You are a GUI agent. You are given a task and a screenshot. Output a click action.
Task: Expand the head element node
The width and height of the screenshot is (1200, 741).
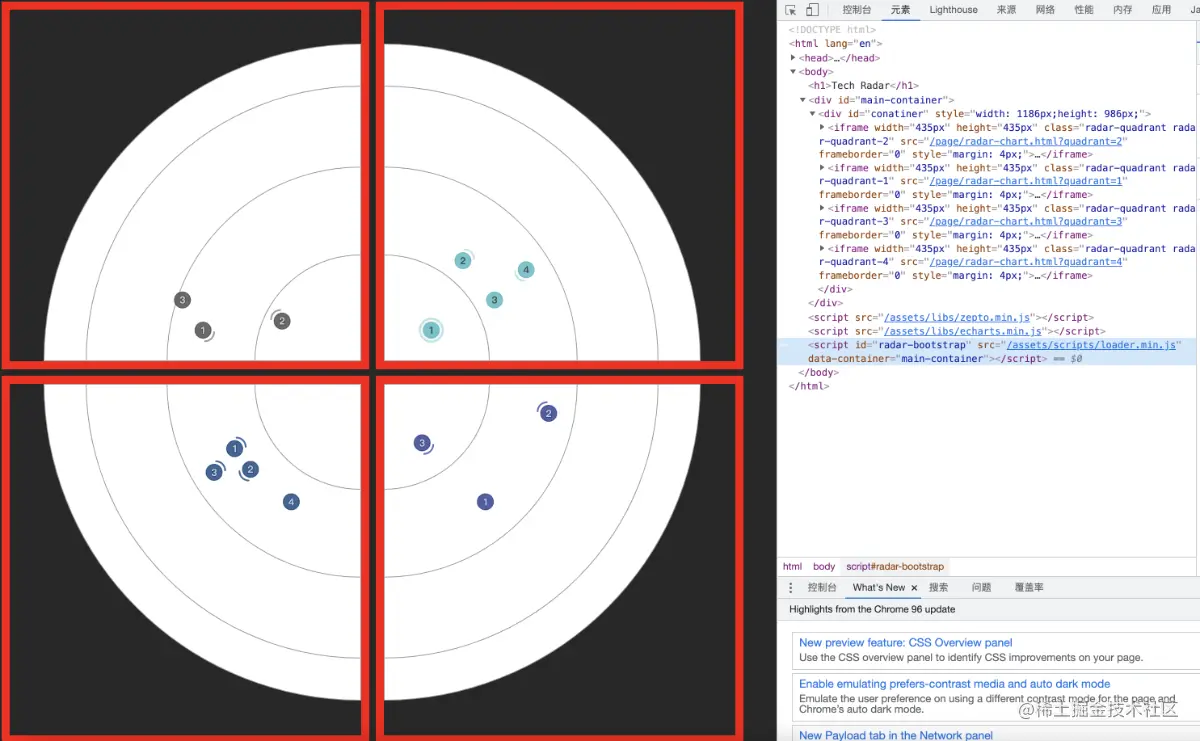tap(793, 58)
